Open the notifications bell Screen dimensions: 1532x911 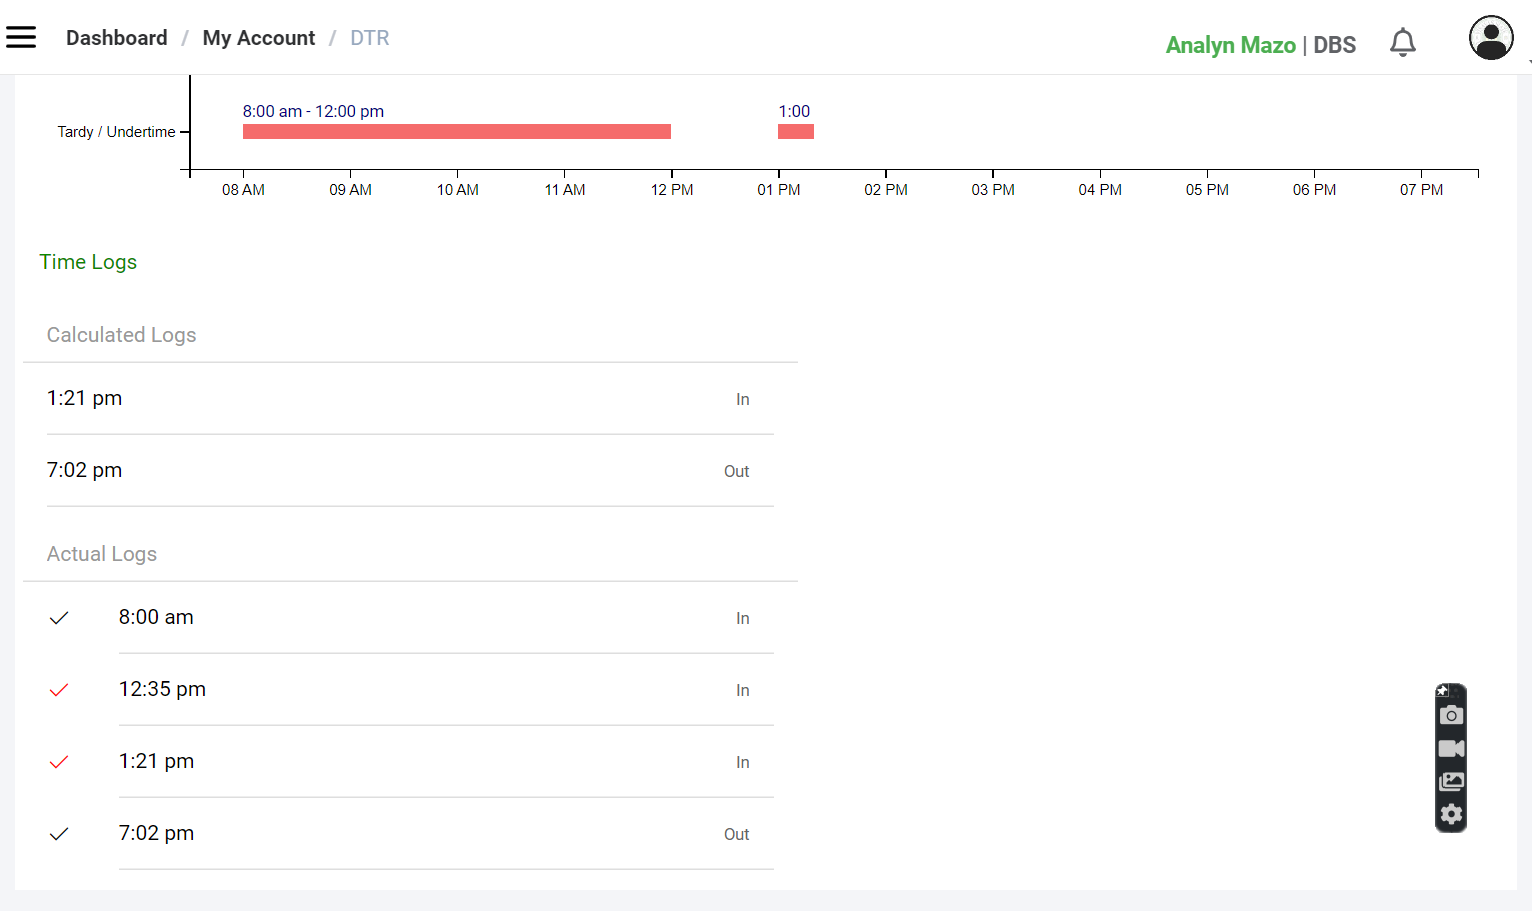(x=1402, y=43)
